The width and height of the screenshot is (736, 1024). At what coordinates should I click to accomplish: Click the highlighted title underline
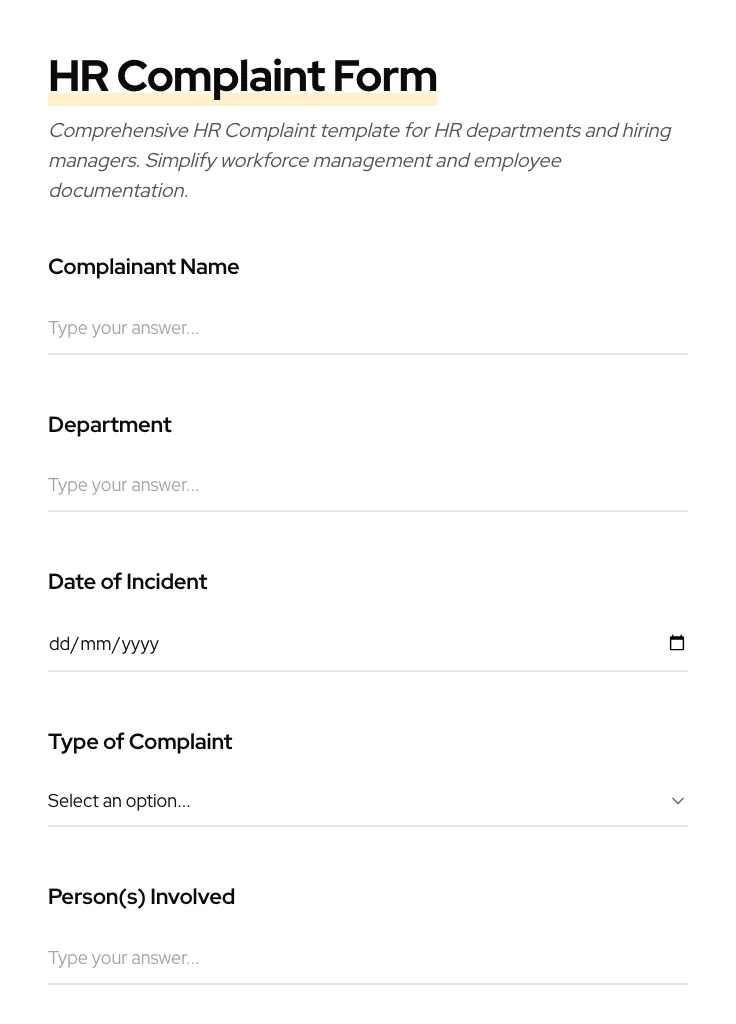(242, 98)
